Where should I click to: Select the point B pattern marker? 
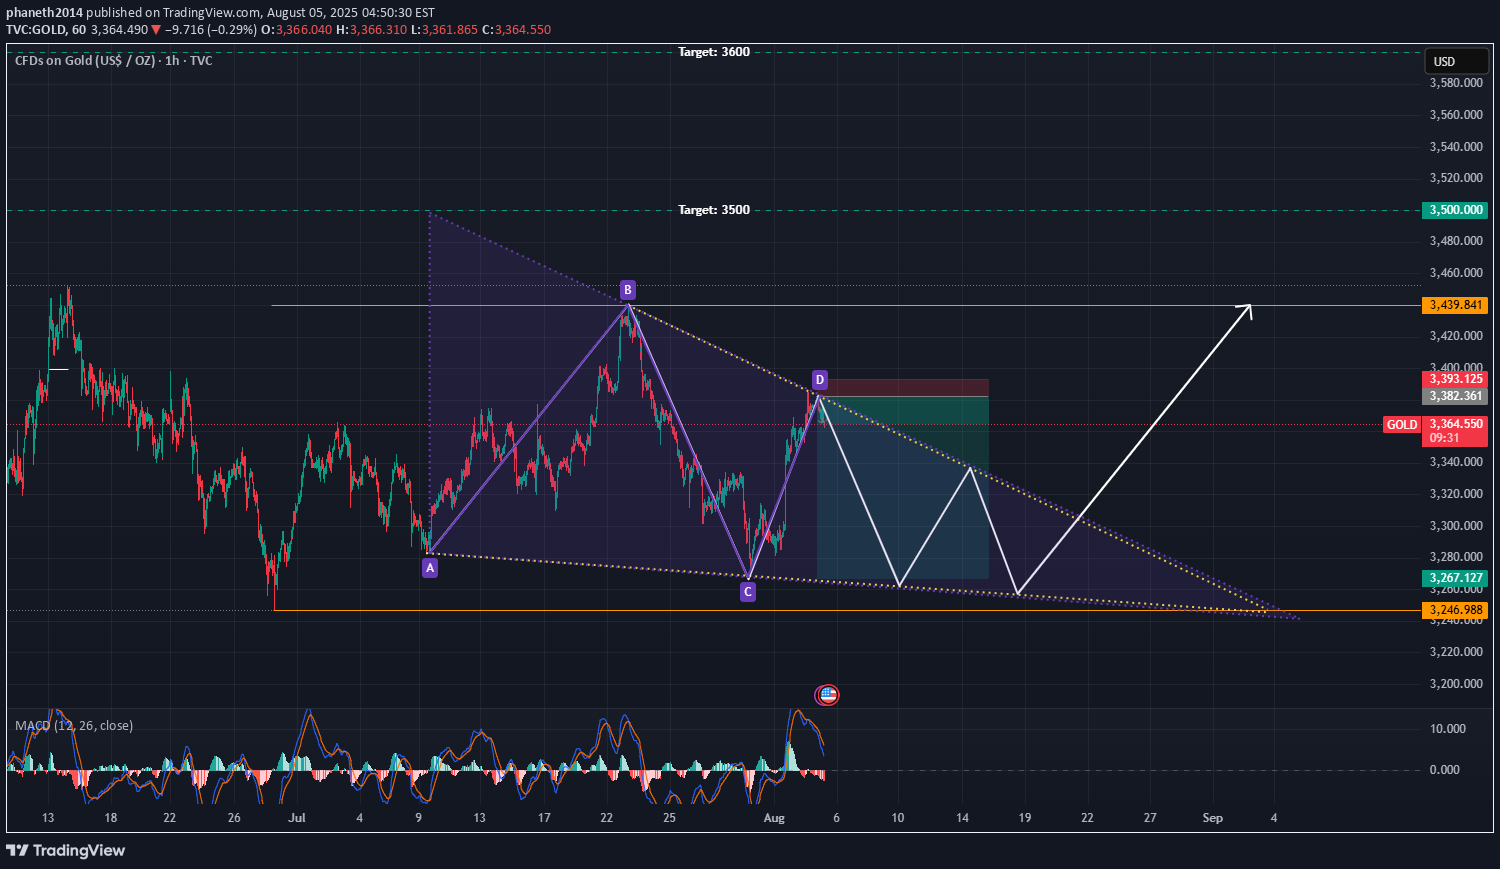[x=627, y=290]
